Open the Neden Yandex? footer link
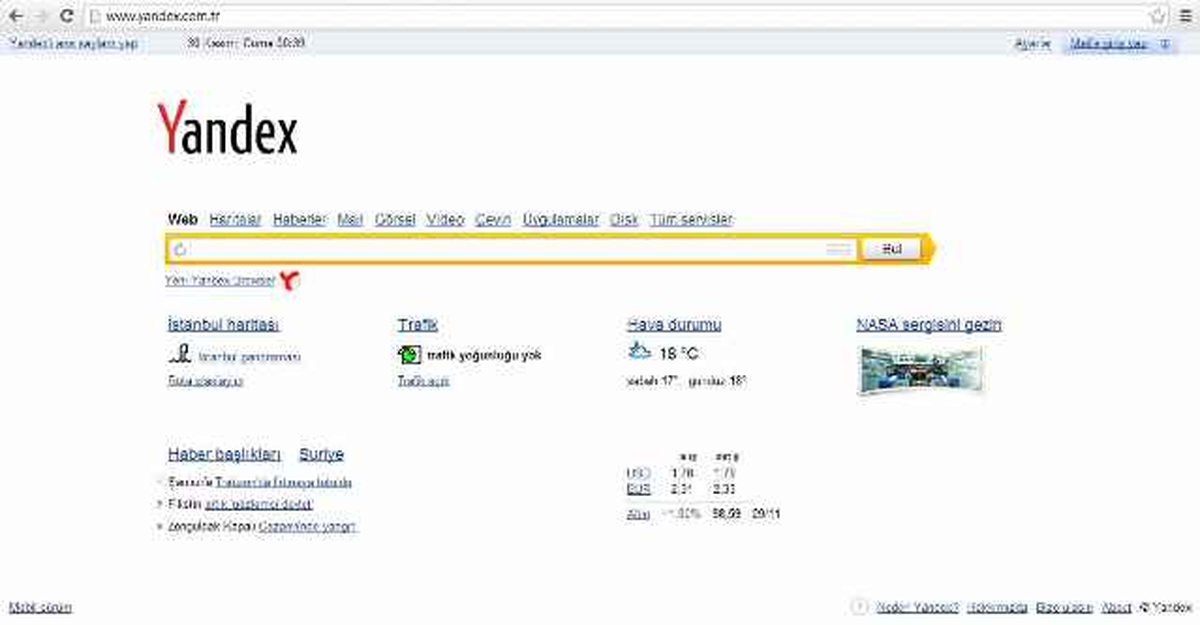 point(917,607)
